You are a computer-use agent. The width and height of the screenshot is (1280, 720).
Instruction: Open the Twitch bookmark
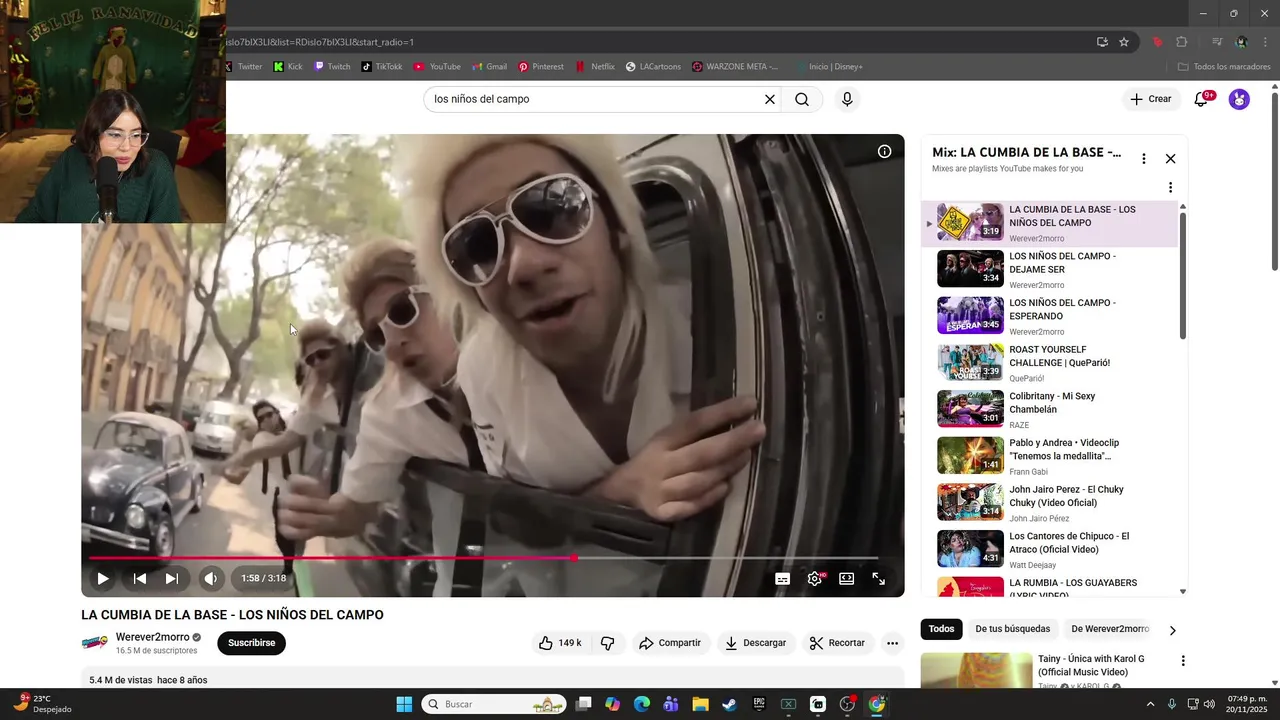[x=332, y=67]
